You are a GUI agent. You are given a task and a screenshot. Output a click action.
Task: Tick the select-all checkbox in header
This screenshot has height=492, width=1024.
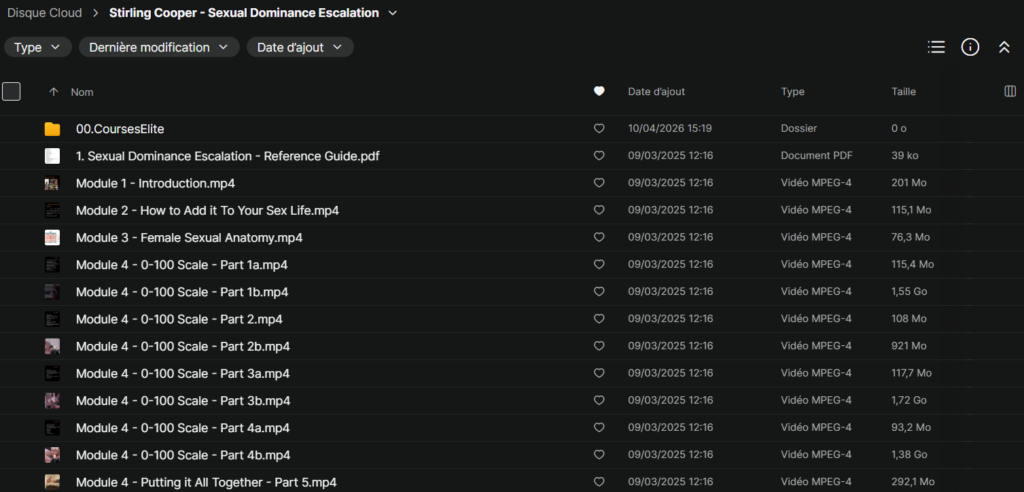pyautogui.click(x=11, y=91)
